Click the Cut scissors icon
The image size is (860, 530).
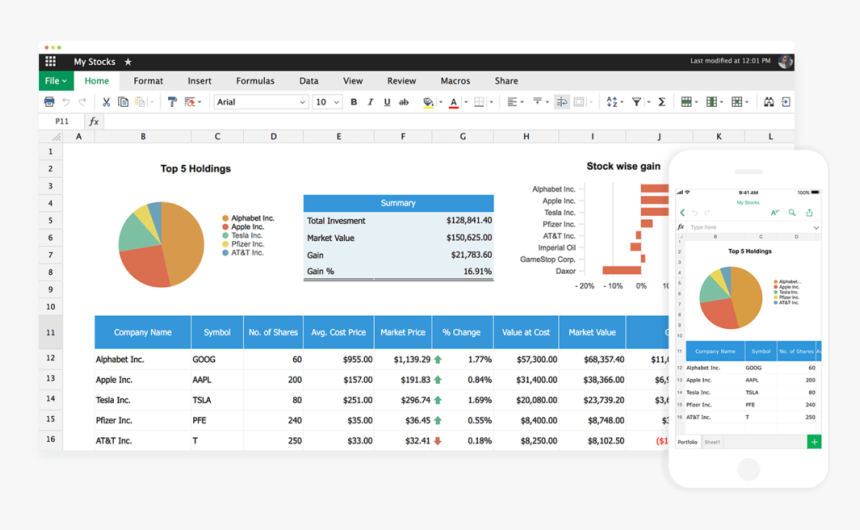[106, 102]
